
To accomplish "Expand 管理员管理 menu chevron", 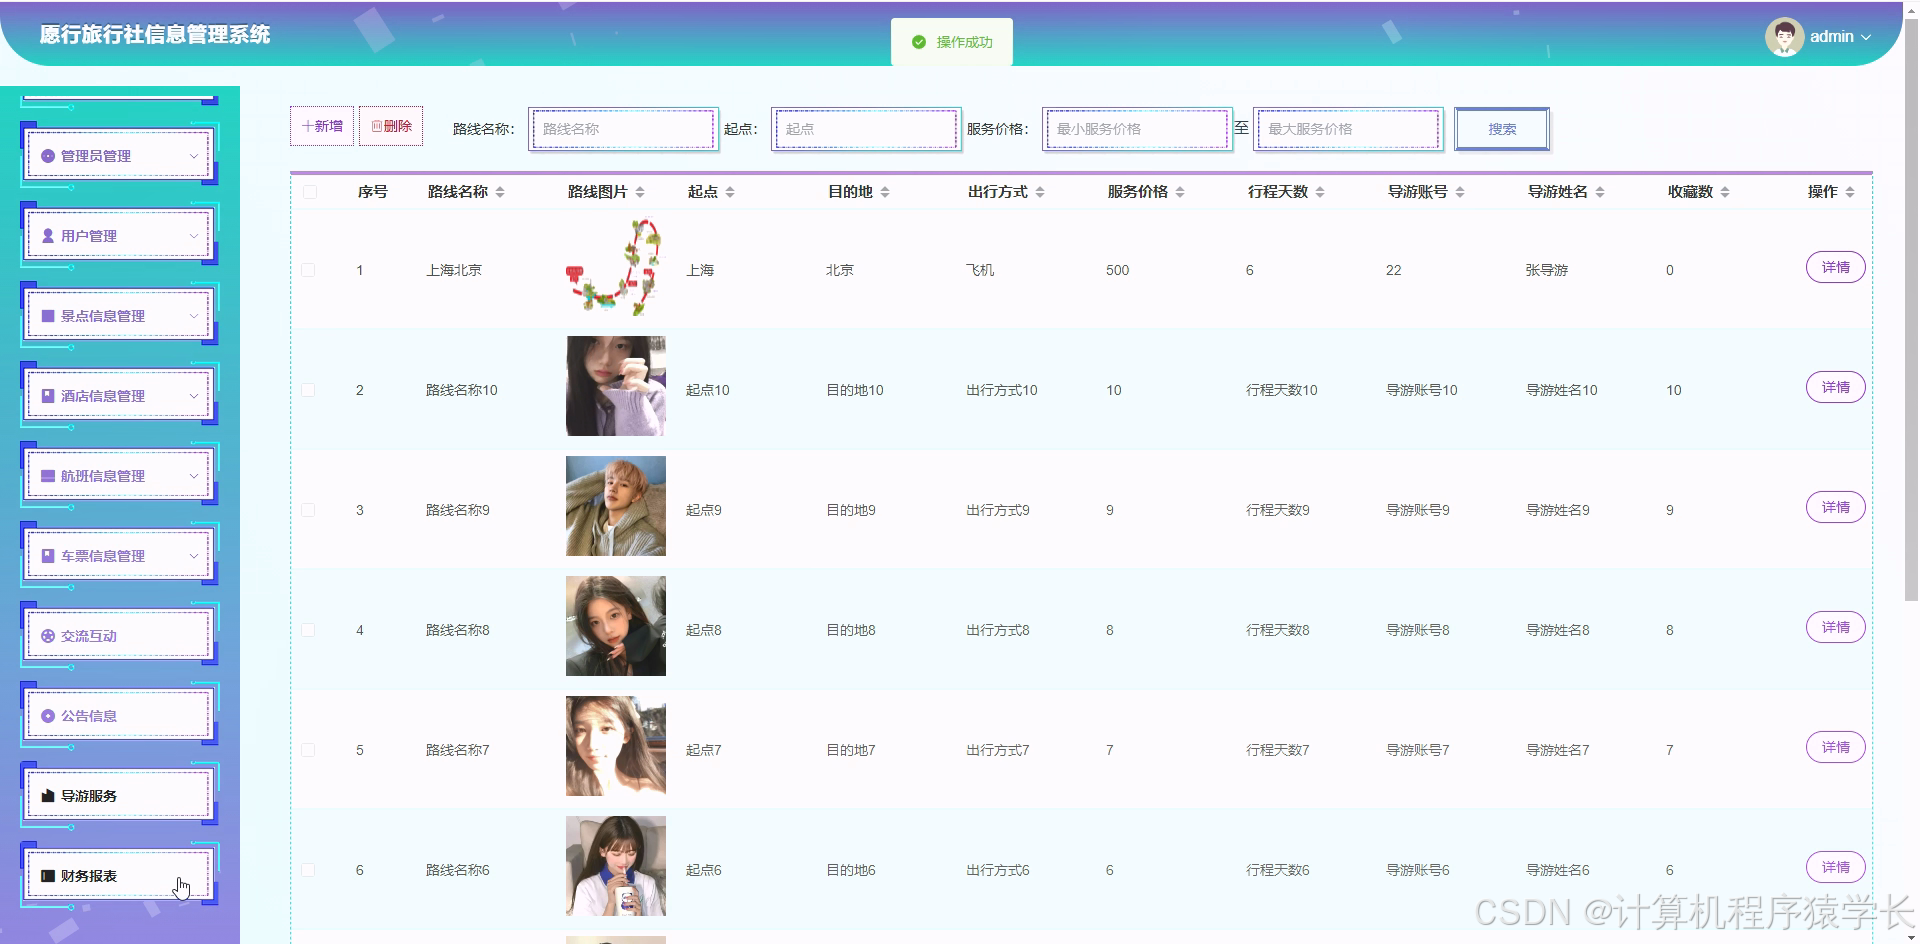I will [194, 156].
